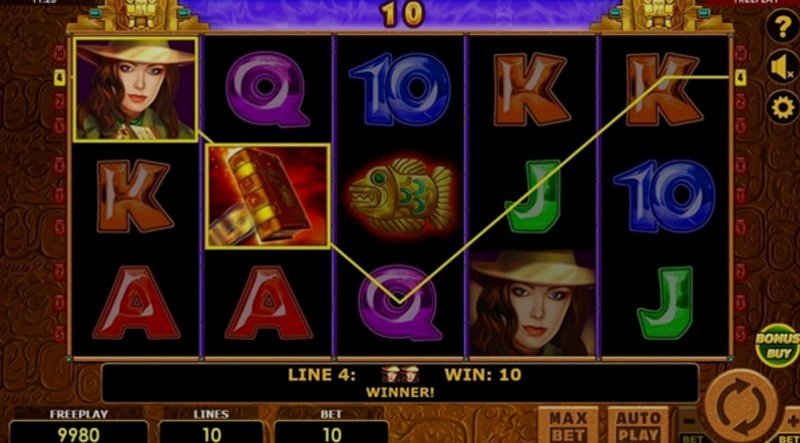Select highlighted line 4 marker on left
The image size is (800, 443).
[x=60, y=78]
